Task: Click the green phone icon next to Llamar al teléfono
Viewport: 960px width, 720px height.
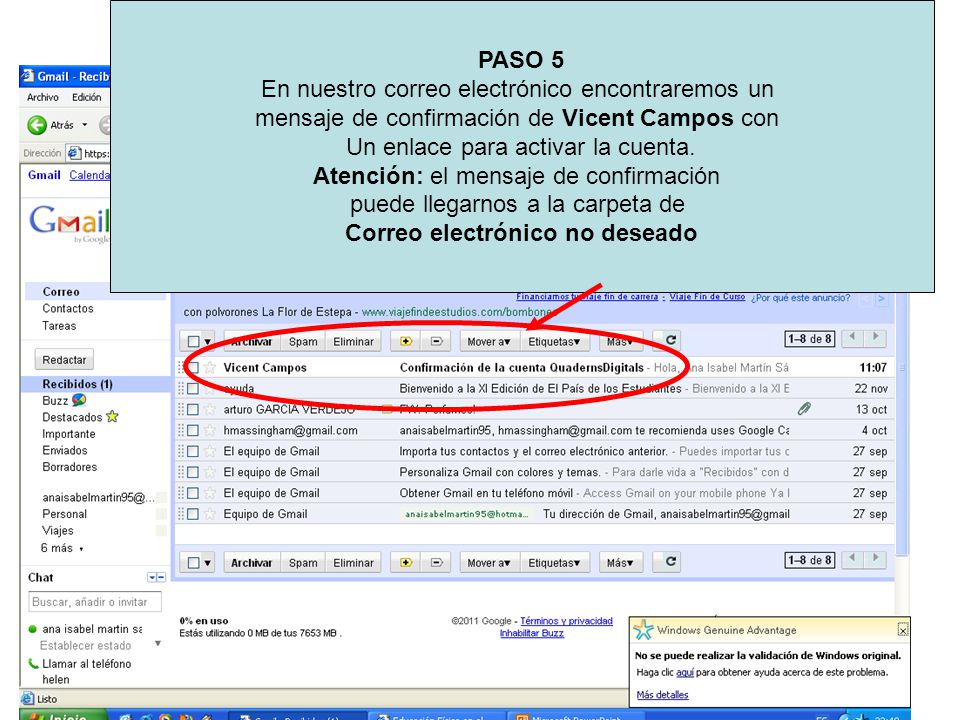Action: pos(34,663)
